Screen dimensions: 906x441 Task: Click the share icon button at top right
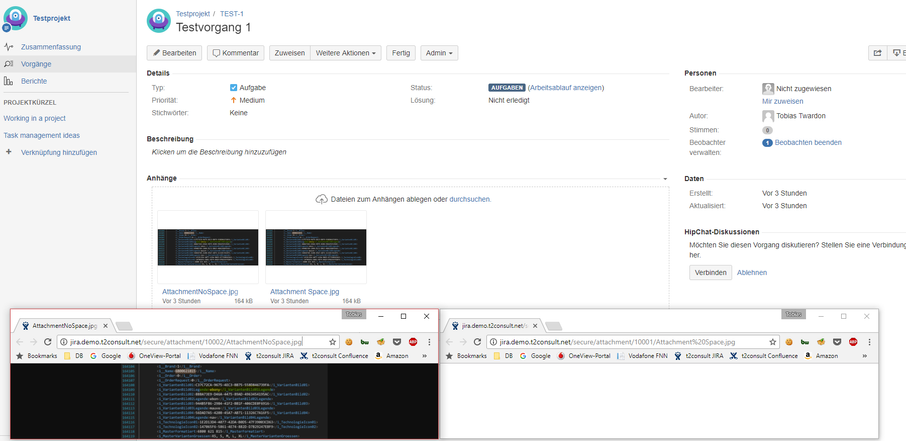pos(877,53)
